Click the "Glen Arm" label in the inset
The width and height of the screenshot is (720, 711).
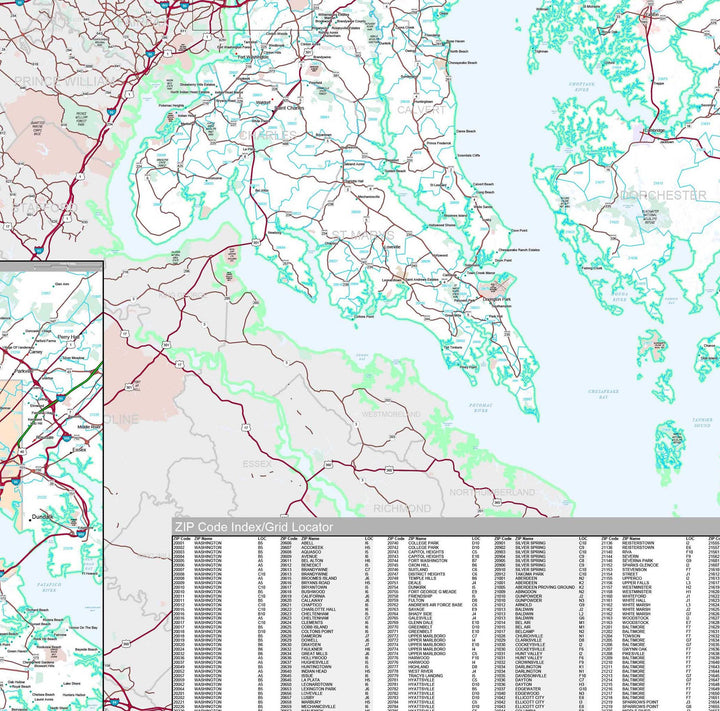62,285
